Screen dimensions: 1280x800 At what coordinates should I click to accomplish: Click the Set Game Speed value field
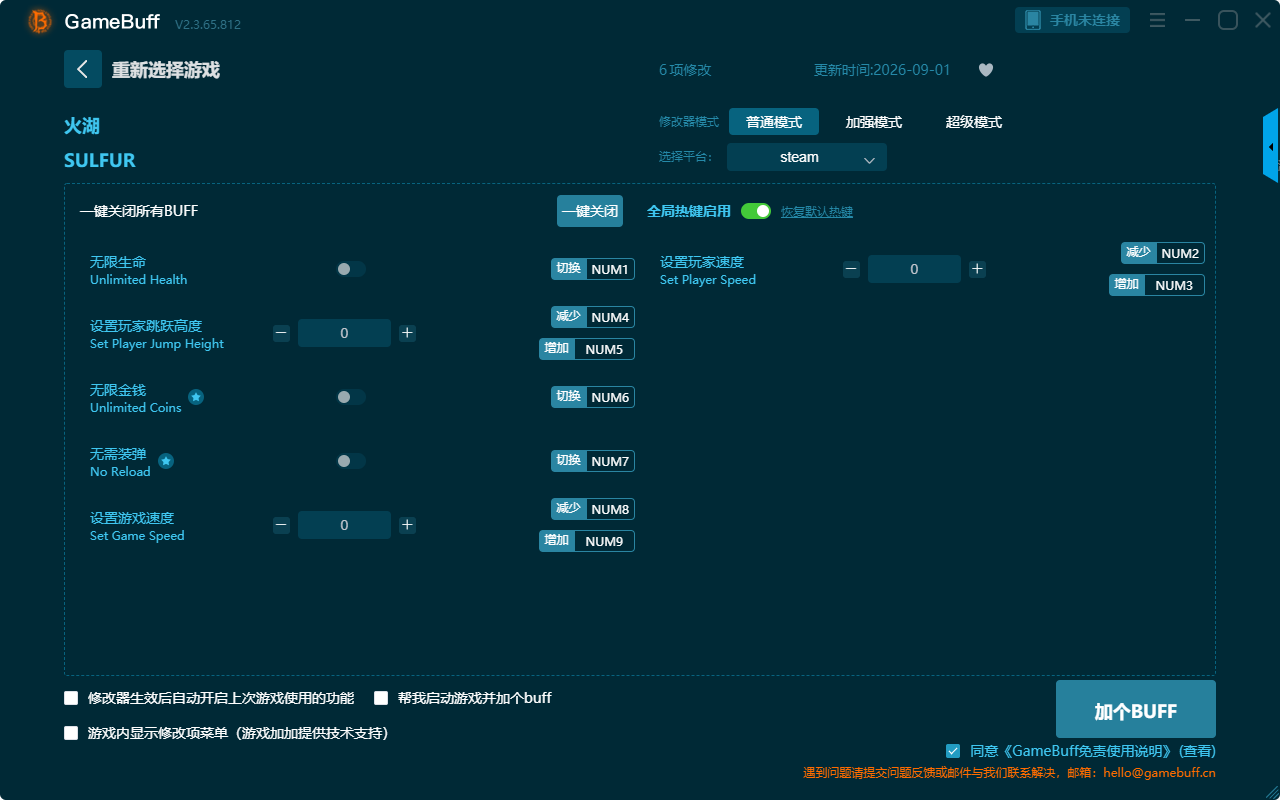coord(344,525)
